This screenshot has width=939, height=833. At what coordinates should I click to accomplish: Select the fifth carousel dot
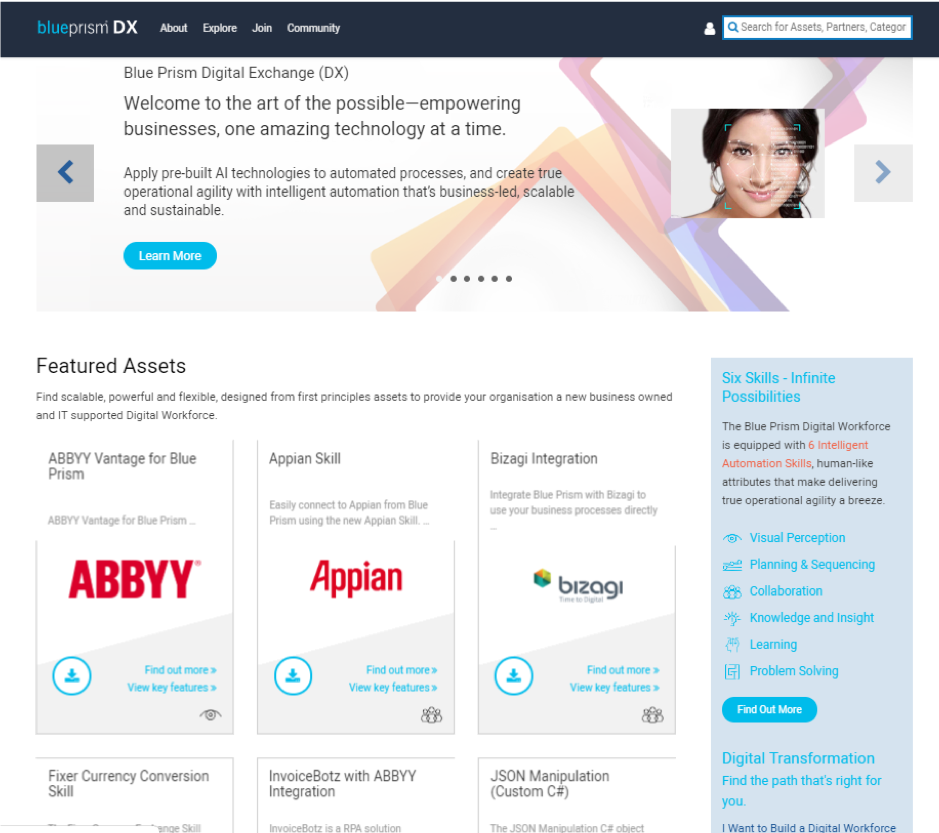point(495,278)
